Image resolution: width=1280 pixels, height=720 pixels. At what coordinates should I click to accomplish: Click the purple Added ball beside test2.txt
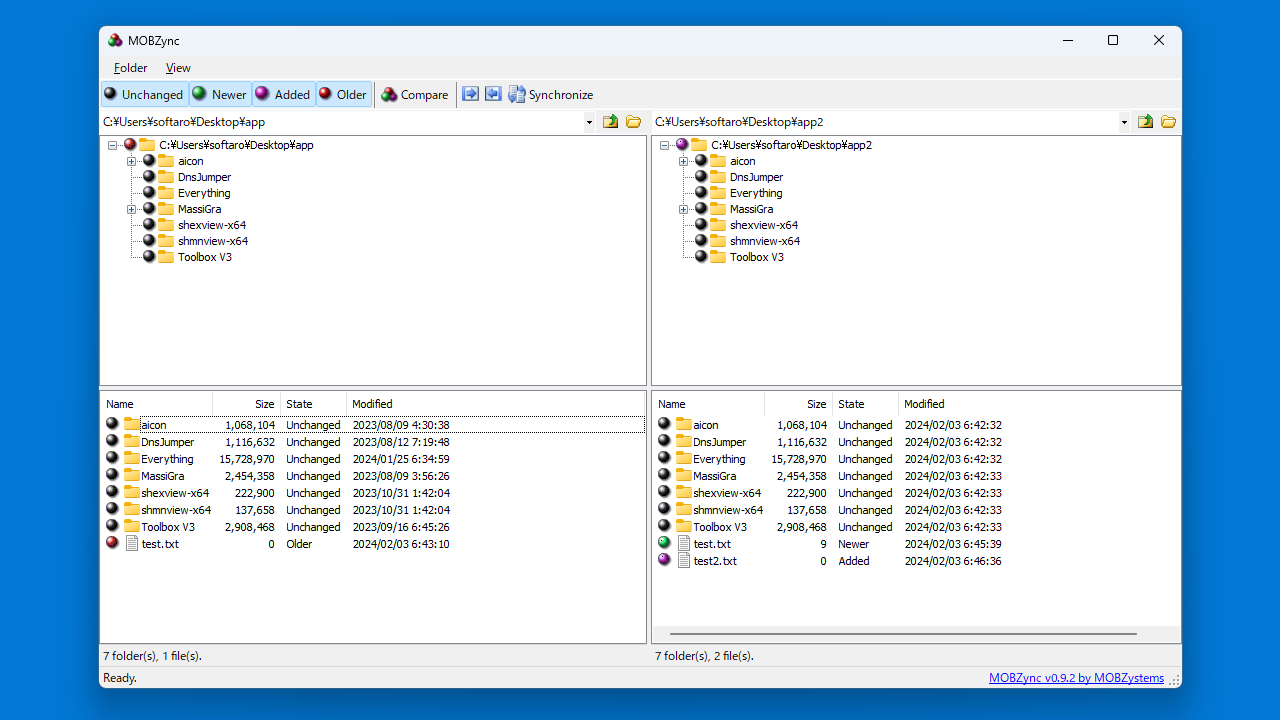coord(664,560)
